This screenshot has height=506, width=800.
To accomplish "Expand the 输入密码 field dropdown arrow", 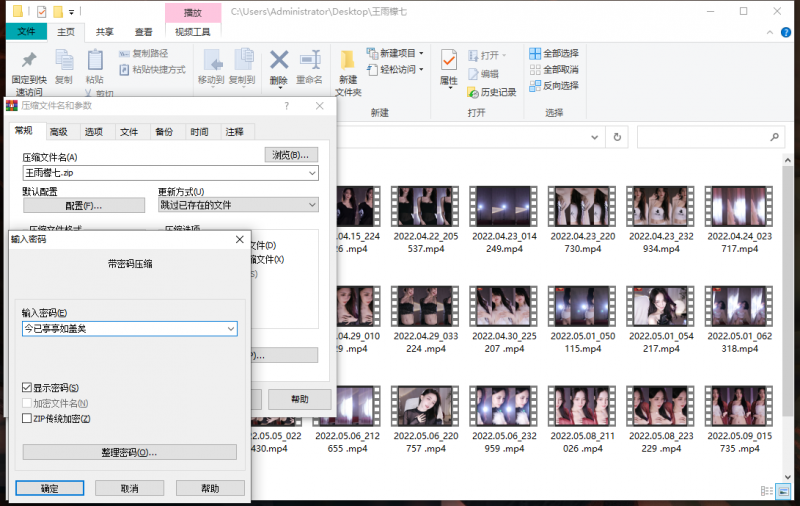I will coord(231,329).
